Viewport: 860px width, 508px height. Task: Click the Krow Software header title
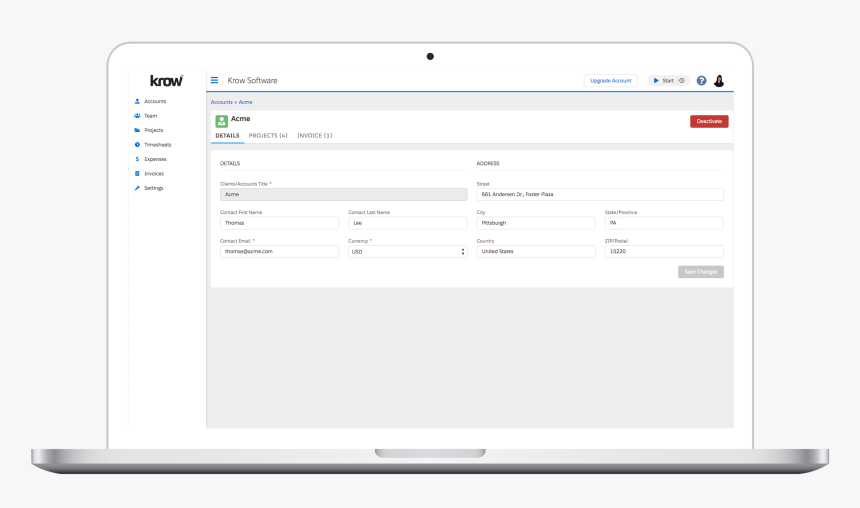coord(252,80)
